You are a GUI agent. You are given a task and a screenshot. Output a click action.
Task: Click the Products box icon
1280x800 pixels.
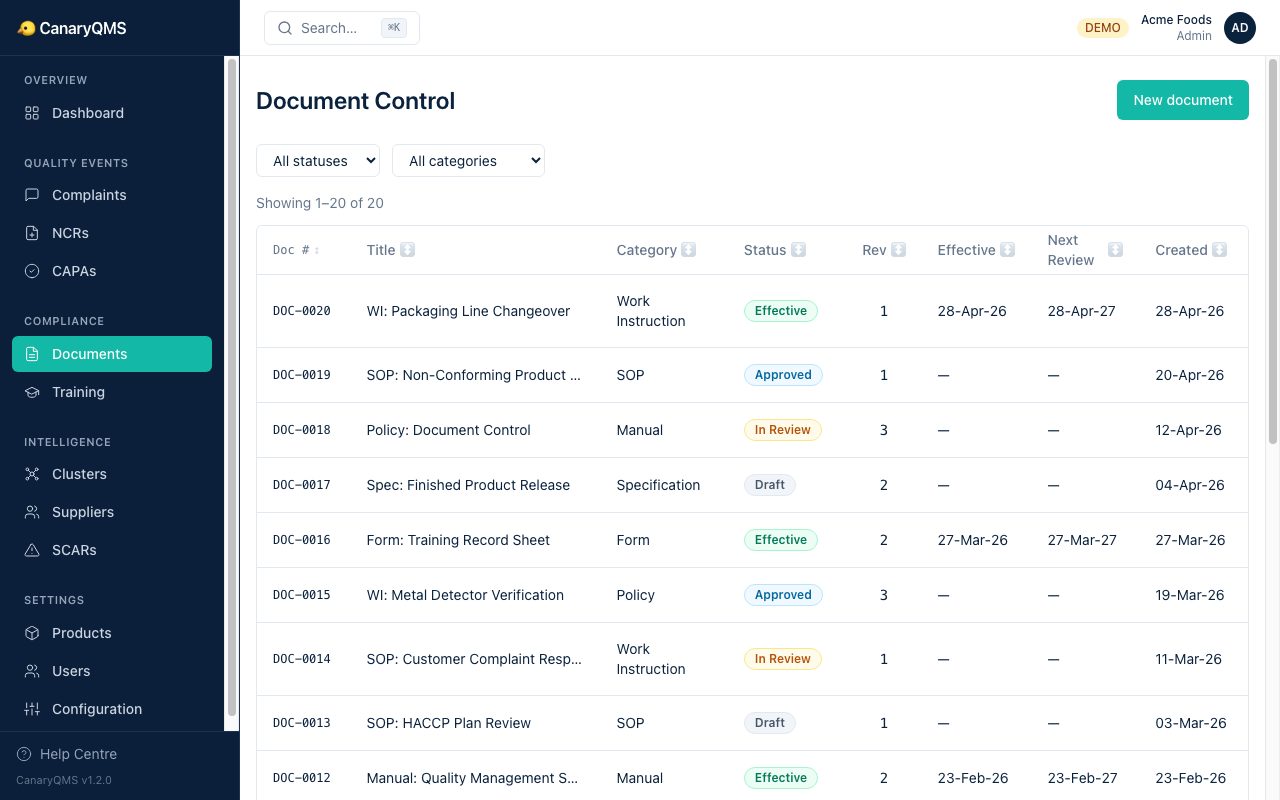coord(32,633)
